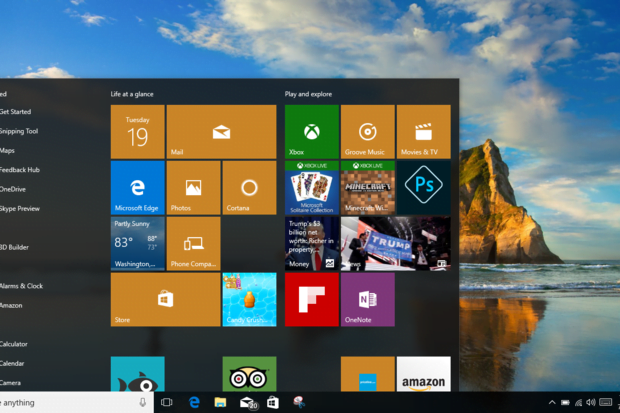The height and width of the screenshot is (413, 620).
Task: Open the Amazon tile
Action: pos(423,374)
